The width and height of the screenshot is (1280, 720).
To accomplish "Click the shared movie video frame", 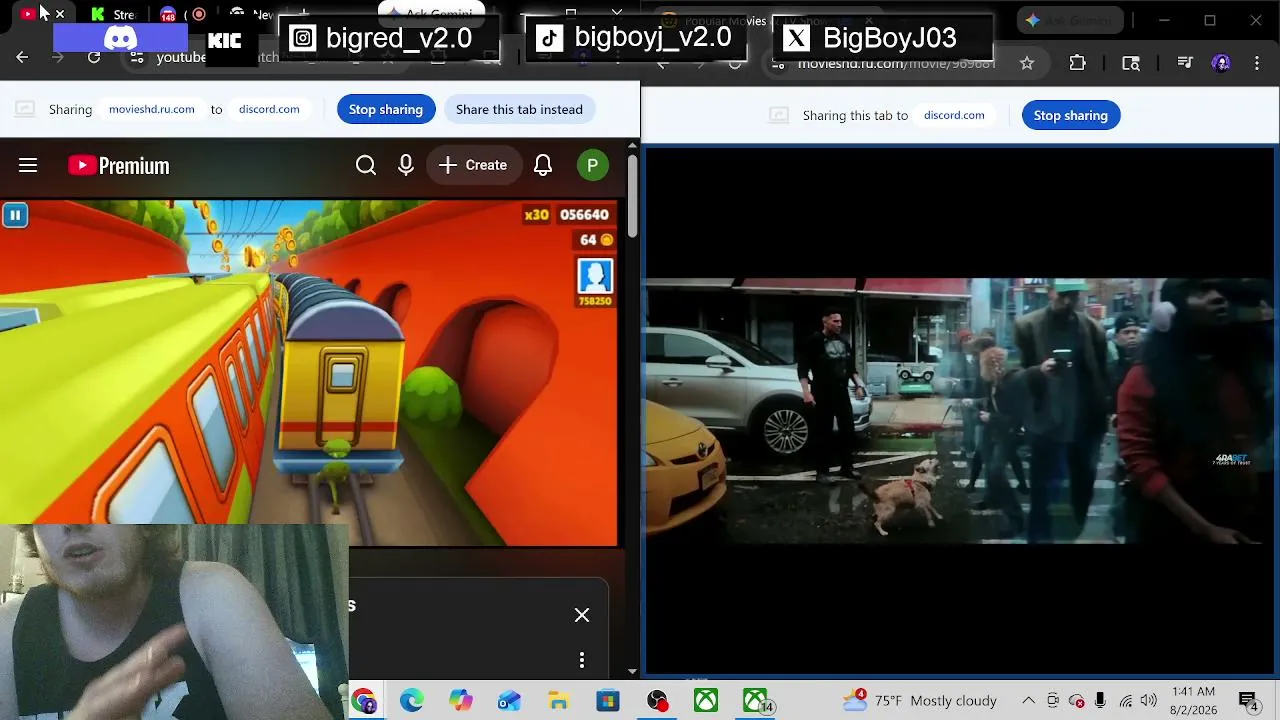I will 960,410.
